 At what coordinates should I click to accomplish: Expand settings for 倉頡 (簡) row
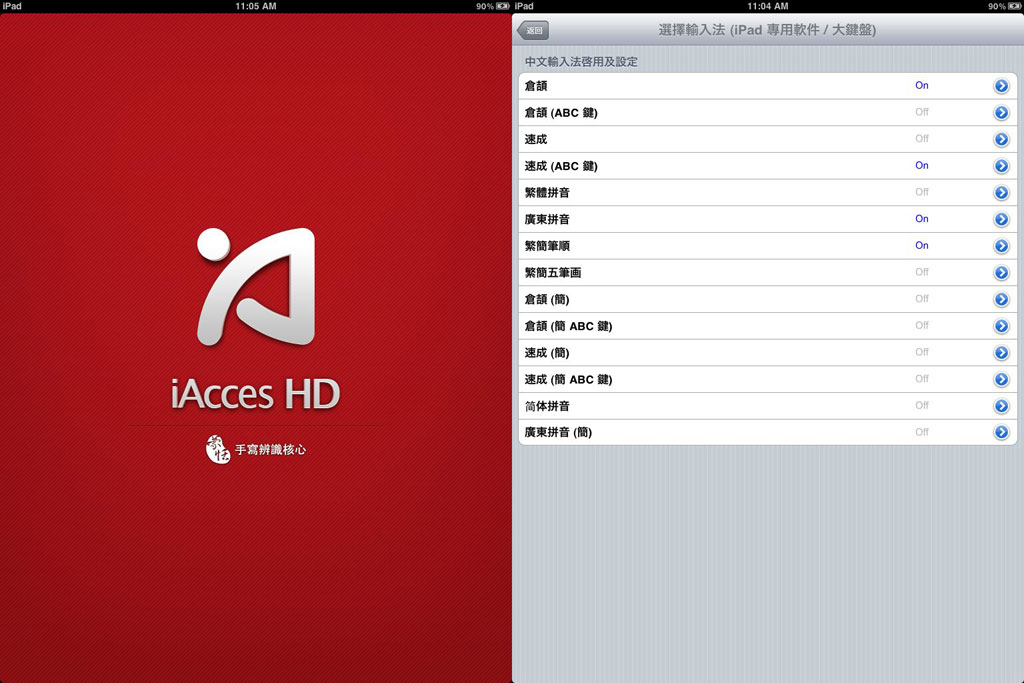1001,299
